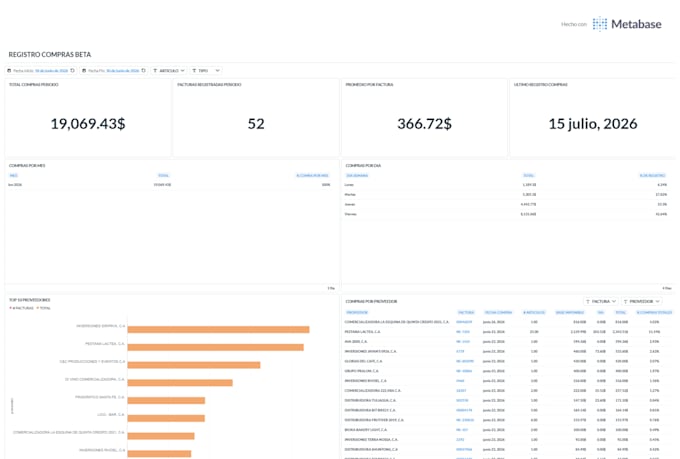Click the COMPRAS POR DIA card title
This screenshot has height=459, width=680.
(363, 165)
